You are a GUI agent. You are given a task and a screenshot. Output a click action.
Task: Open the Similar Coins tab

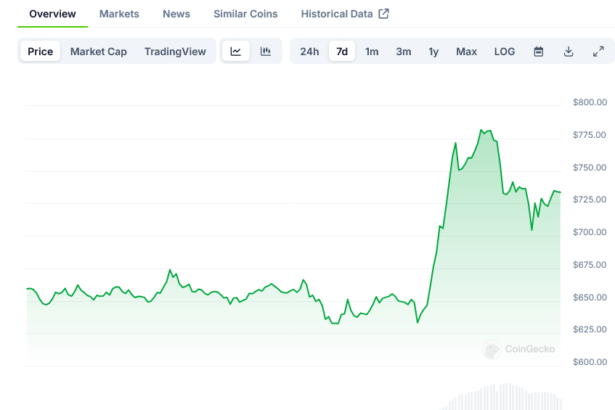click(x=246, y=14)
